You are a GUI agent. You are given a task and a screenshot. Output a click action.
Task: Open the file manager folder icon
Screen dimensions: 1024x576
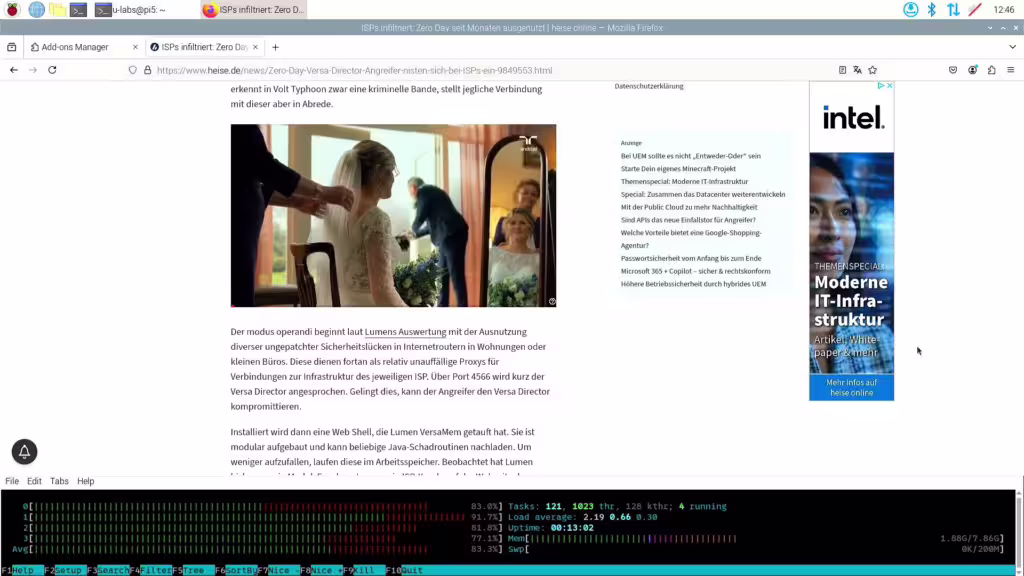pyautogui.click(x=57, y=9)
